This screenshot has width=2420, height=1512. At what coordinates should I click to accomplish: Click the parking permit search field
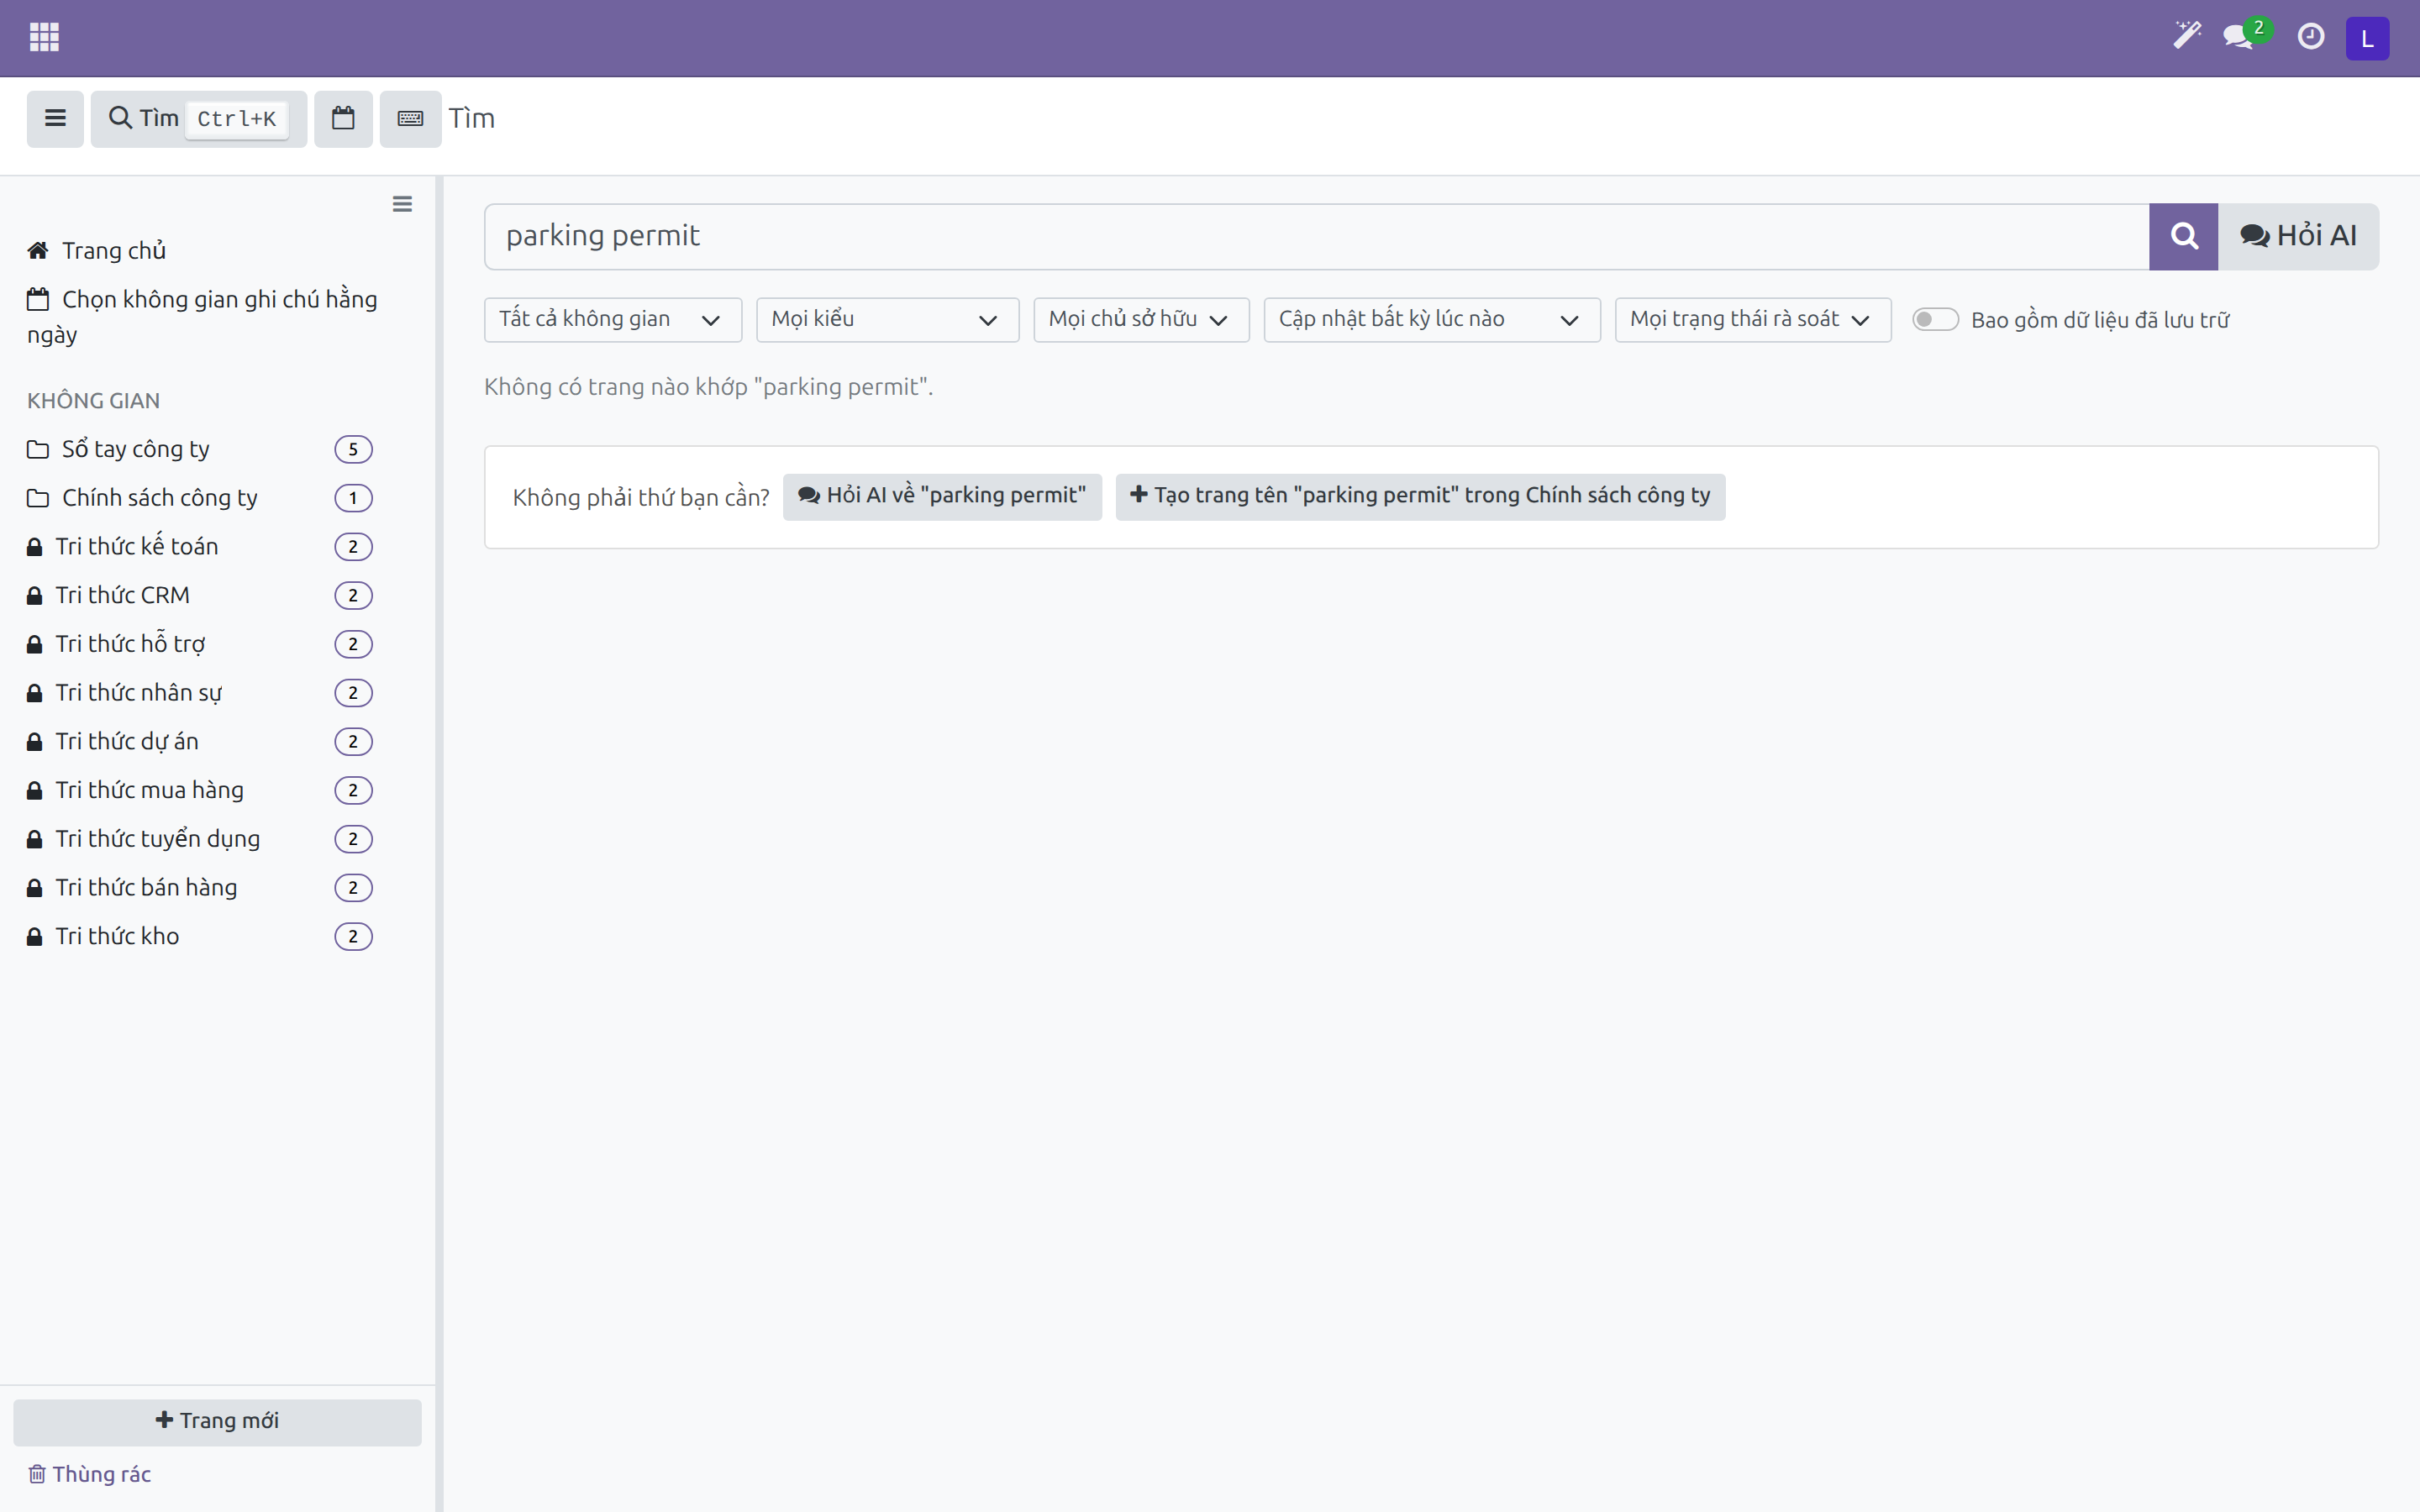pyautogui.click(x=1316, y=236)
